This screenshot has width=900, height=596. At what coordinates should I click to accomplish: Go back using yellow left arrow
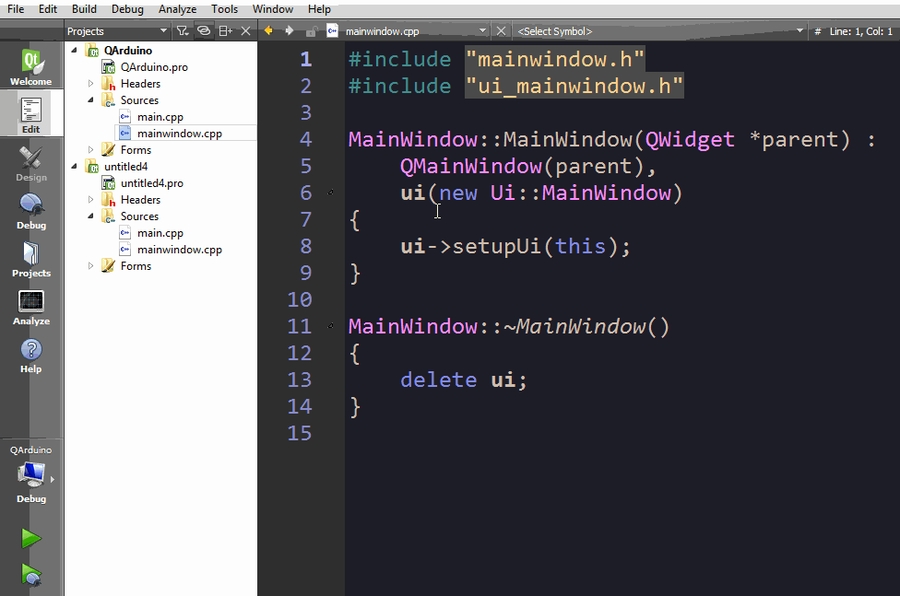[268, 31]
